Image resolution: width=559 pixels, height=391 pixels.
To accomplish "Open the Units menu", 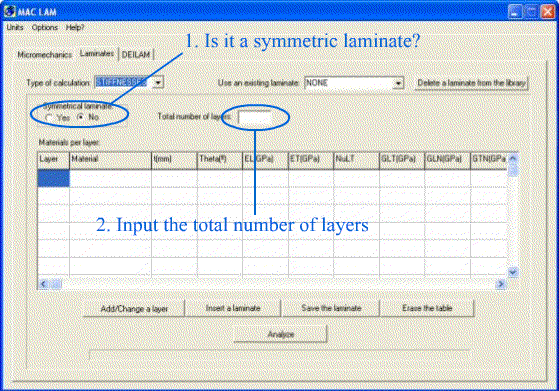I will click(15, 27).
